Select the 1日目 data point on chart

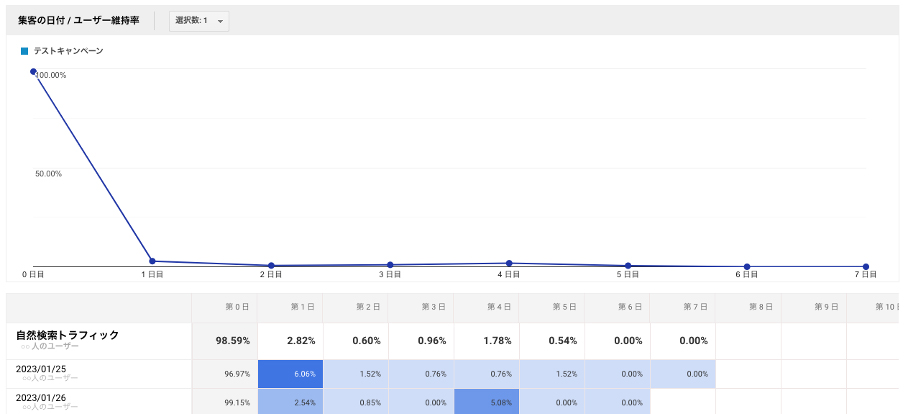click(152, 262)
